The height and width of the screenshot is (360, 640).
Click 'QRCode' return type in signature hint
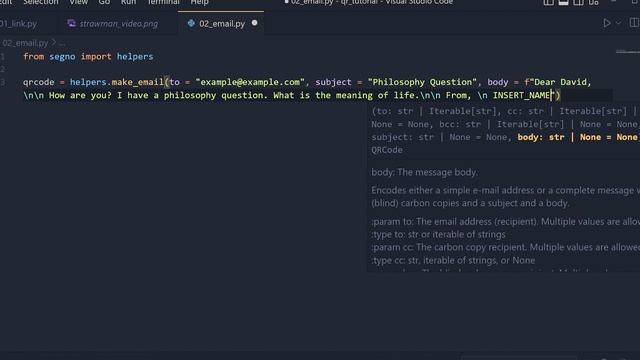tap(387, 150)
